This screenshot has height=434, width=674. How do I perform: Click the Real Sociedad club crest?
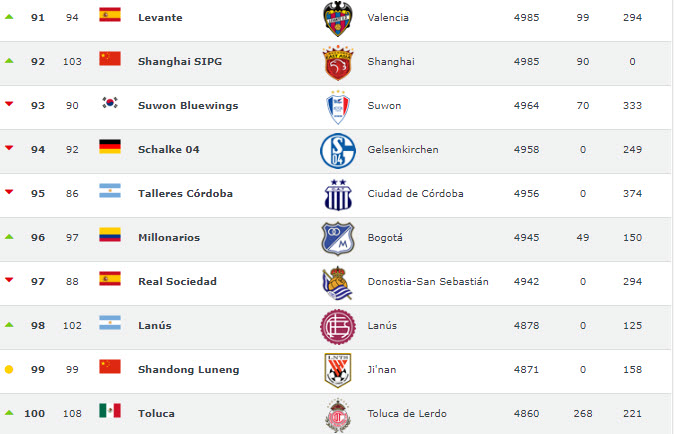point(337,282)
